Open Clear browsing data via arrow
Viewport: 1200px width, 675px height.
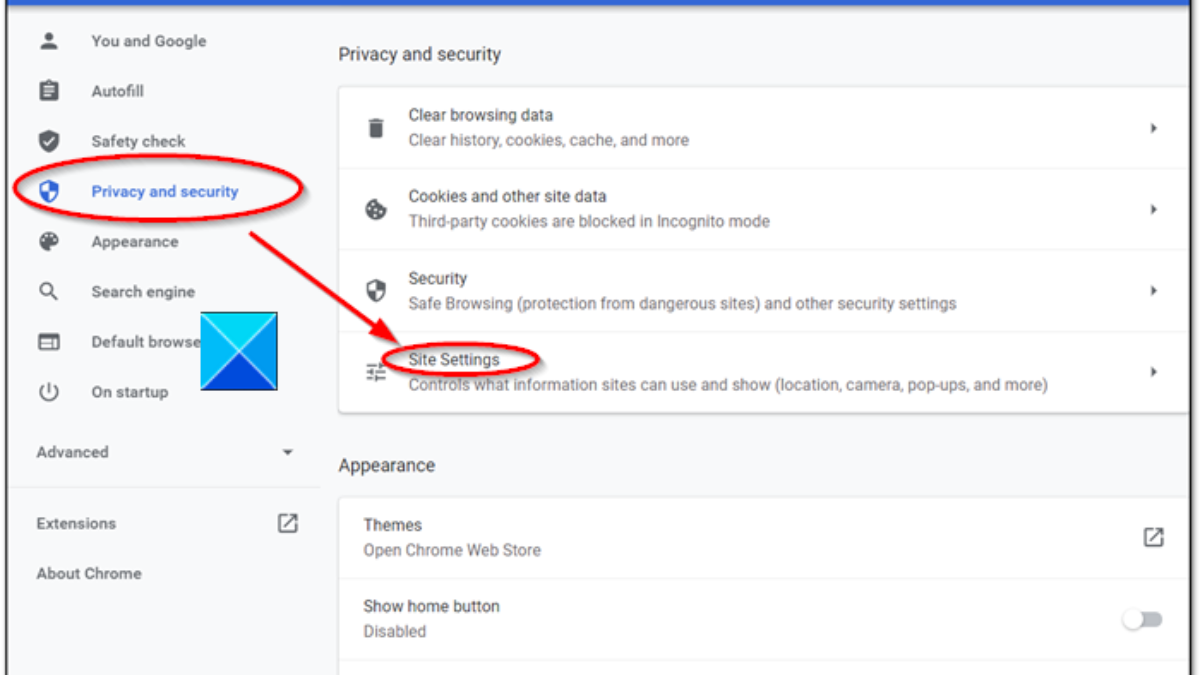[x=1153, y=128]
